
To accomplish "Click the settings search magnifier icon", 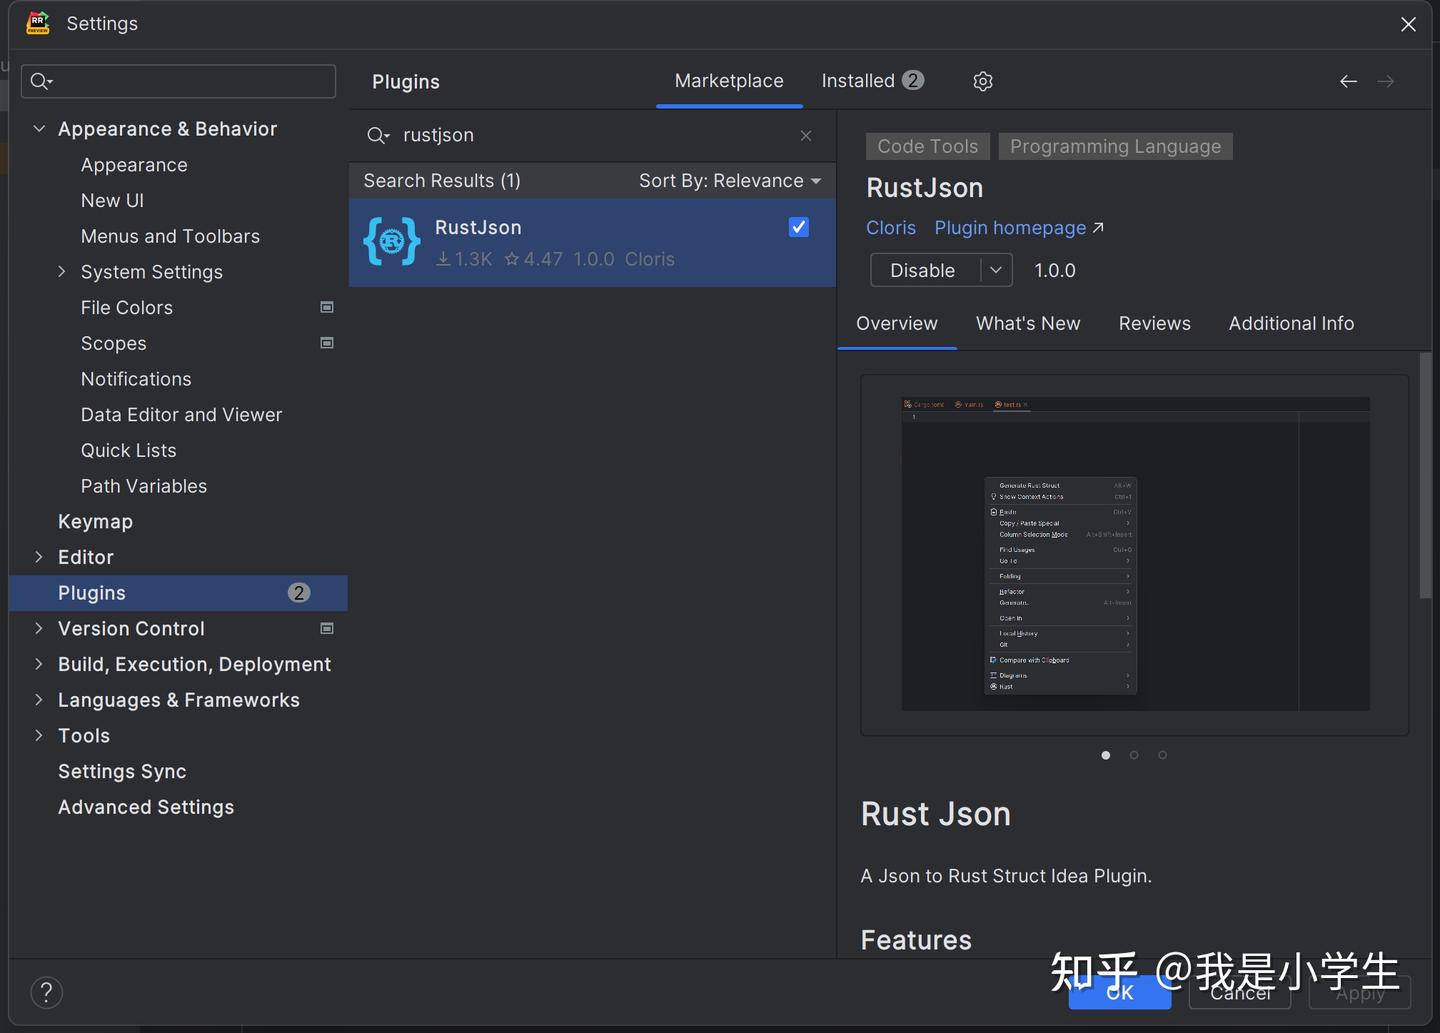I will pyautogui.click(x=41, y=81).
